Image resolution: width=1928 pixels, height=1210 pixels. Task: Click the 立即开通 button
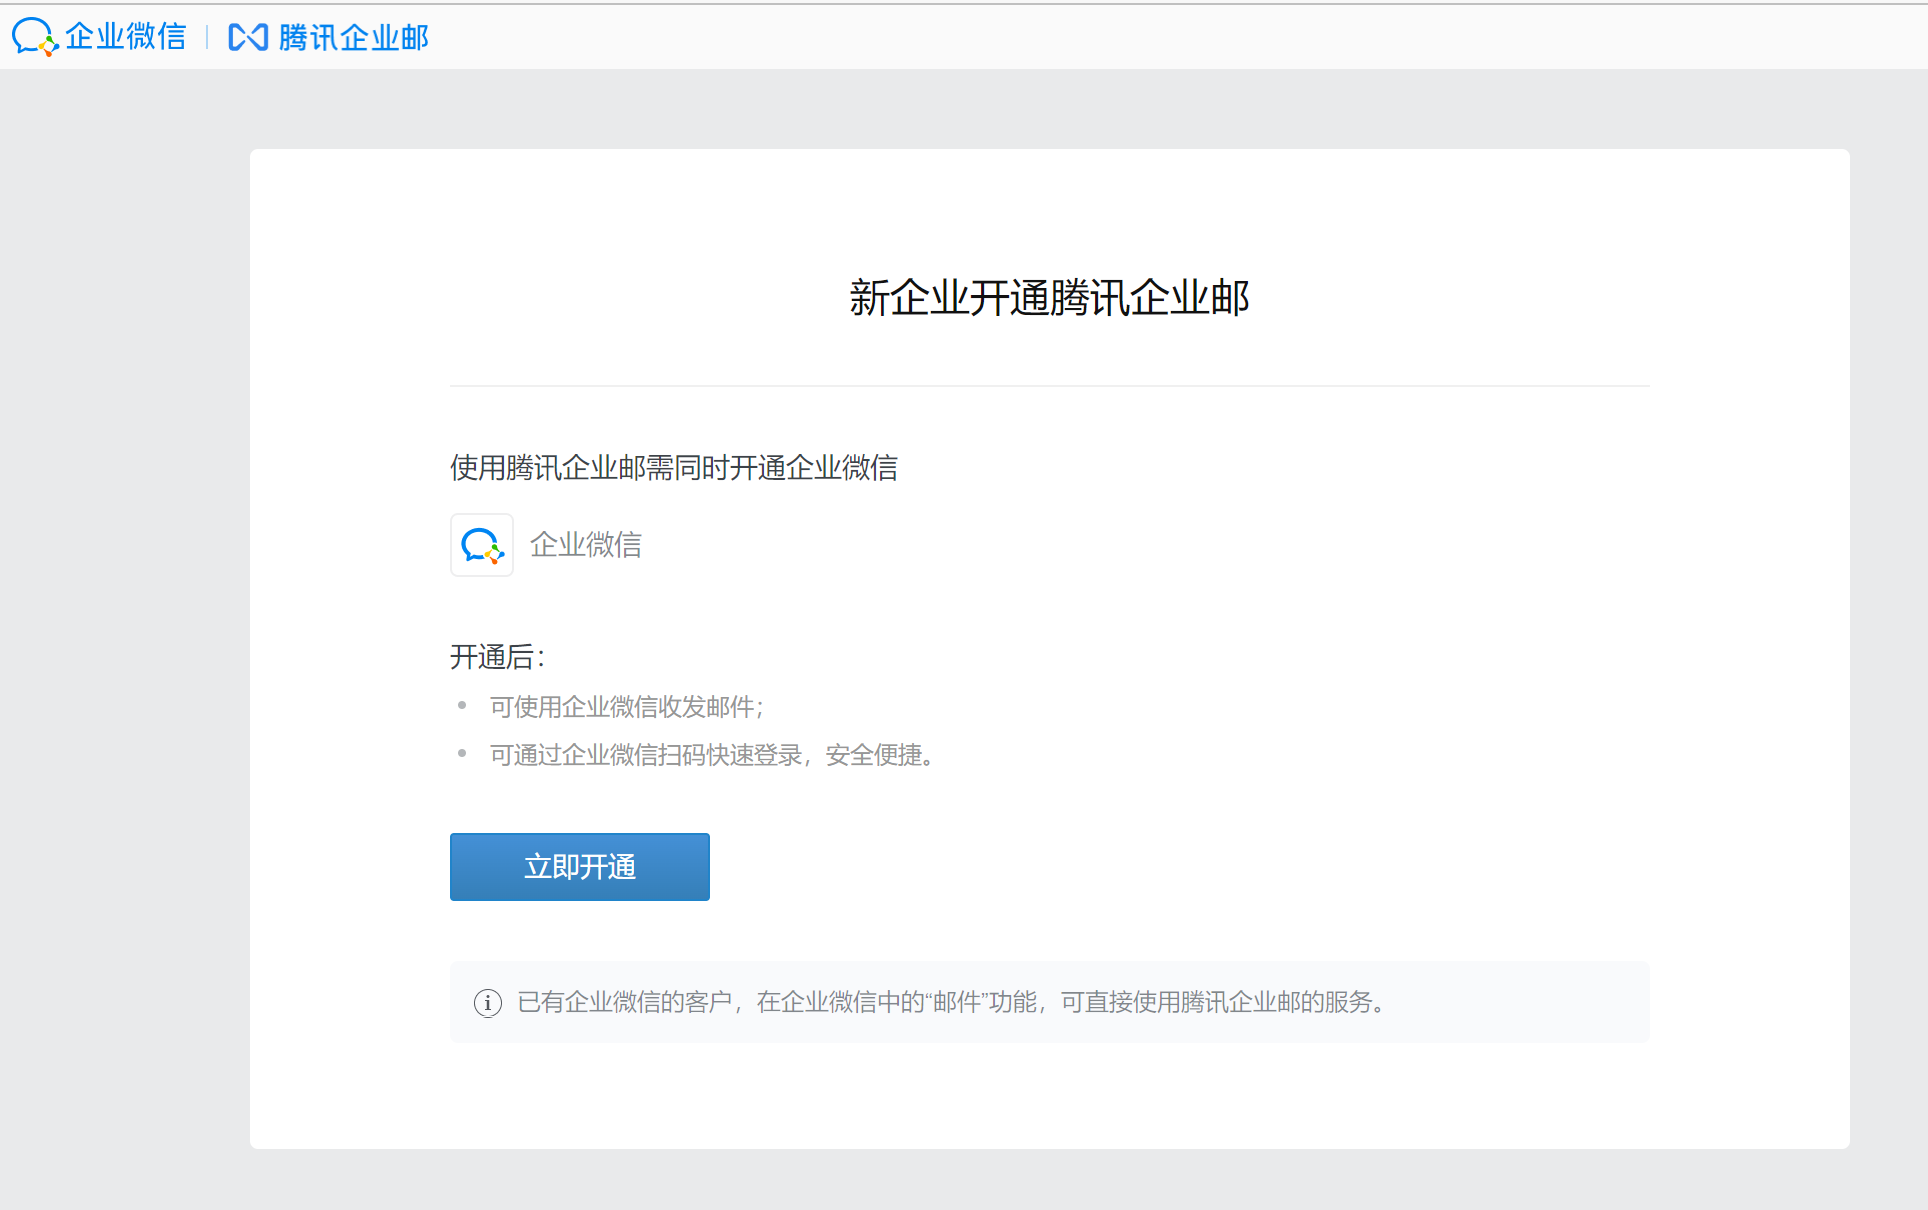point(580,867)
